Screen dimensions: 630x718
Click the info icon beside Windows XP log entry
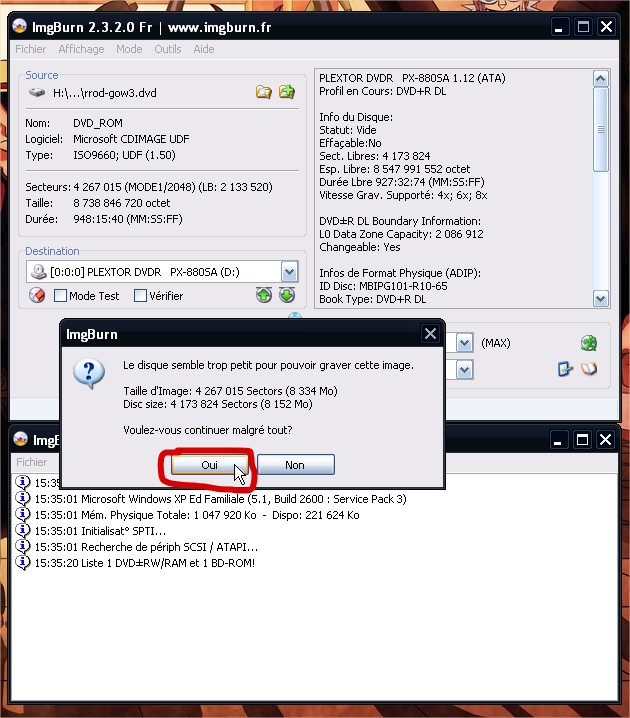coord(23,498)
